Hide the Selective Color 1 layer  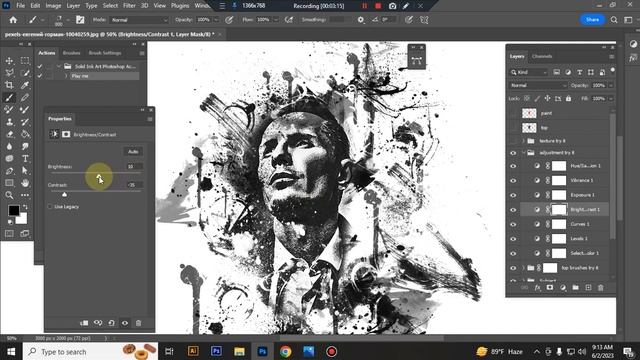tap(513, 253)
